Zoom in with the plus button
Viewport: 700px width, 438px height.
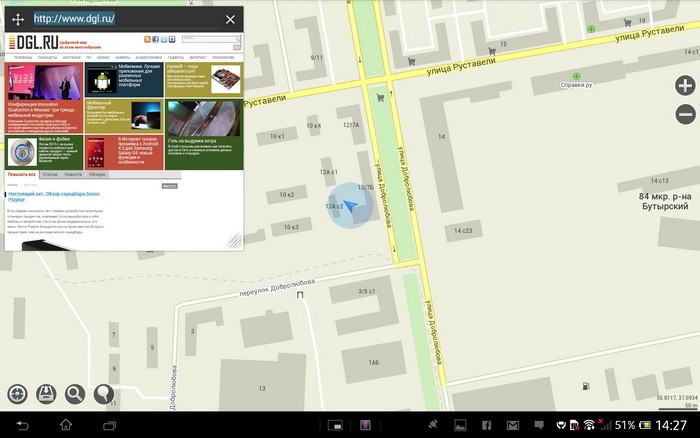point(685,86)
